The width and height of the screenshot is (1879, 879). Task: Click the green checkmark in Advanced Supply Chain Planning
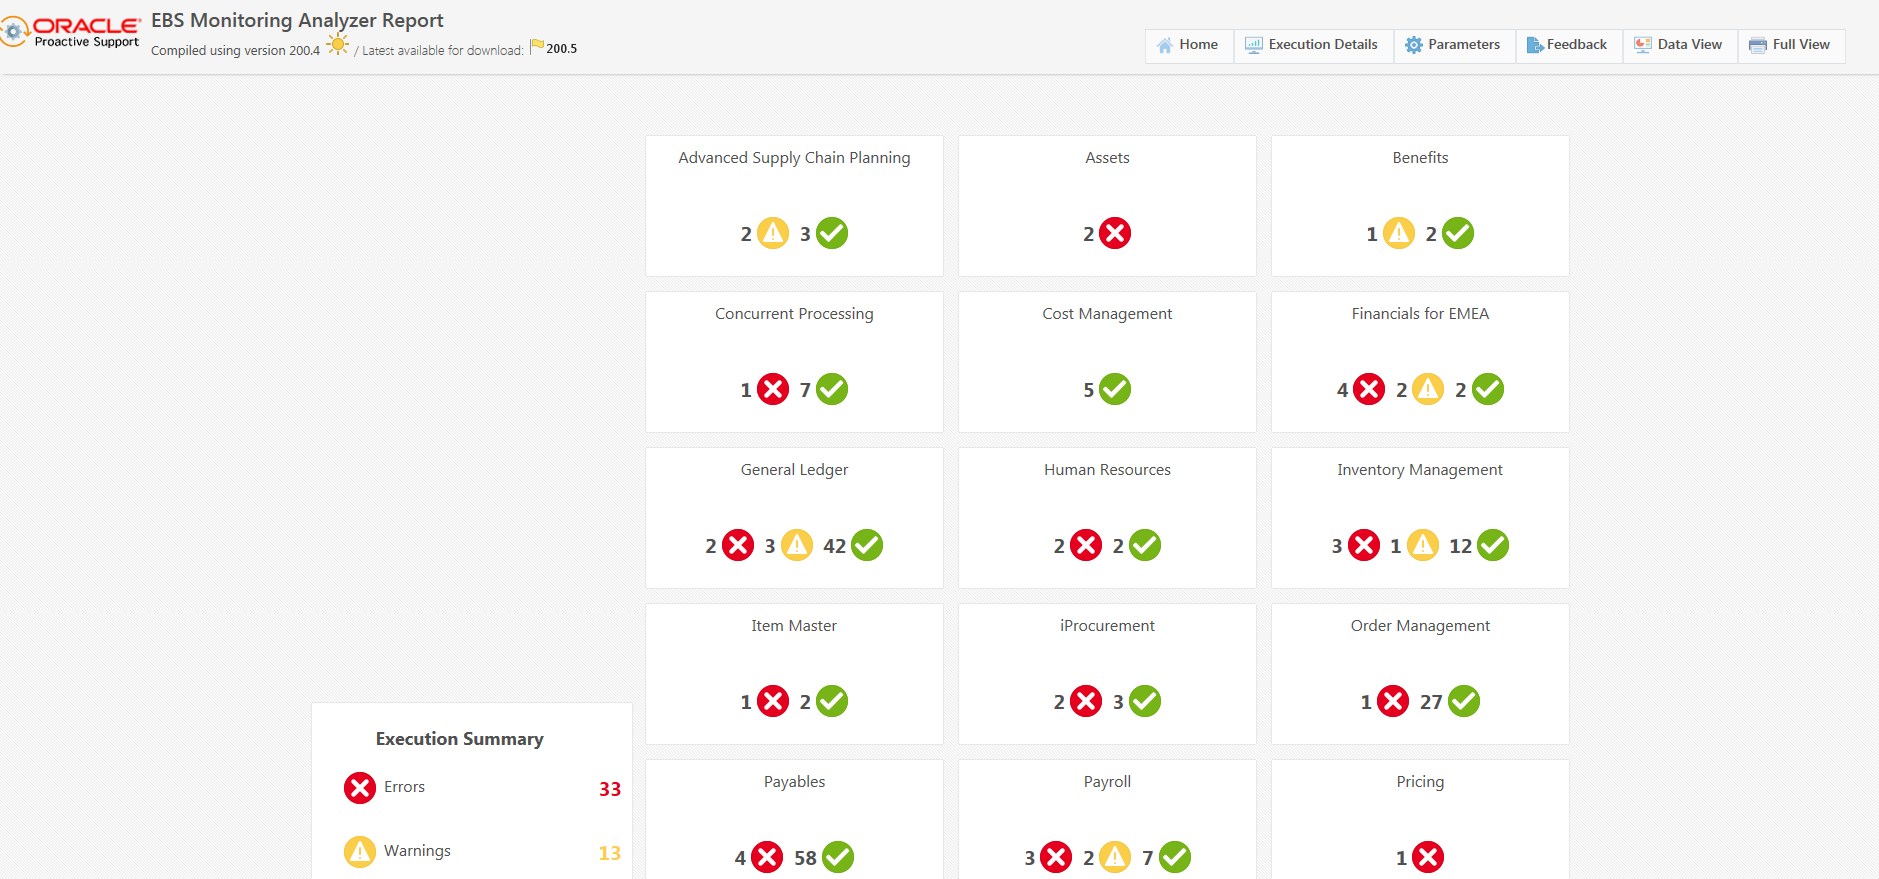pyautogui.click(x=832, y=233)
